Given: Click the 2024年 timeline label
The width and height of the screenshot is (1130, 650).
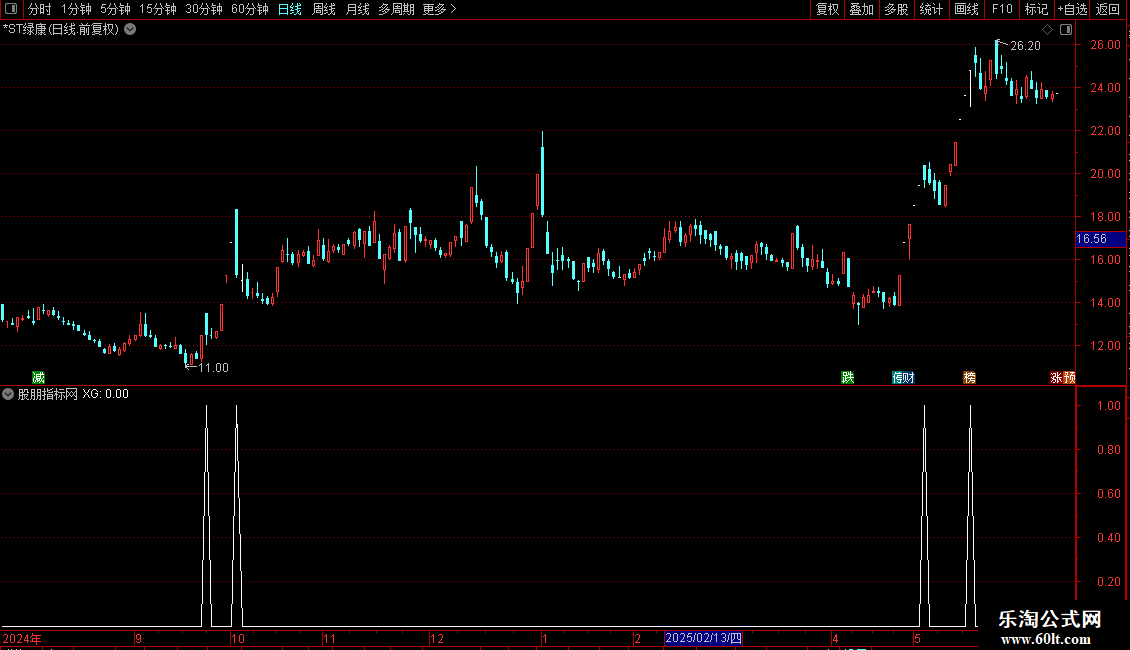Looking at the screenshot, I should pyautogui.click(x=22, y=638).
